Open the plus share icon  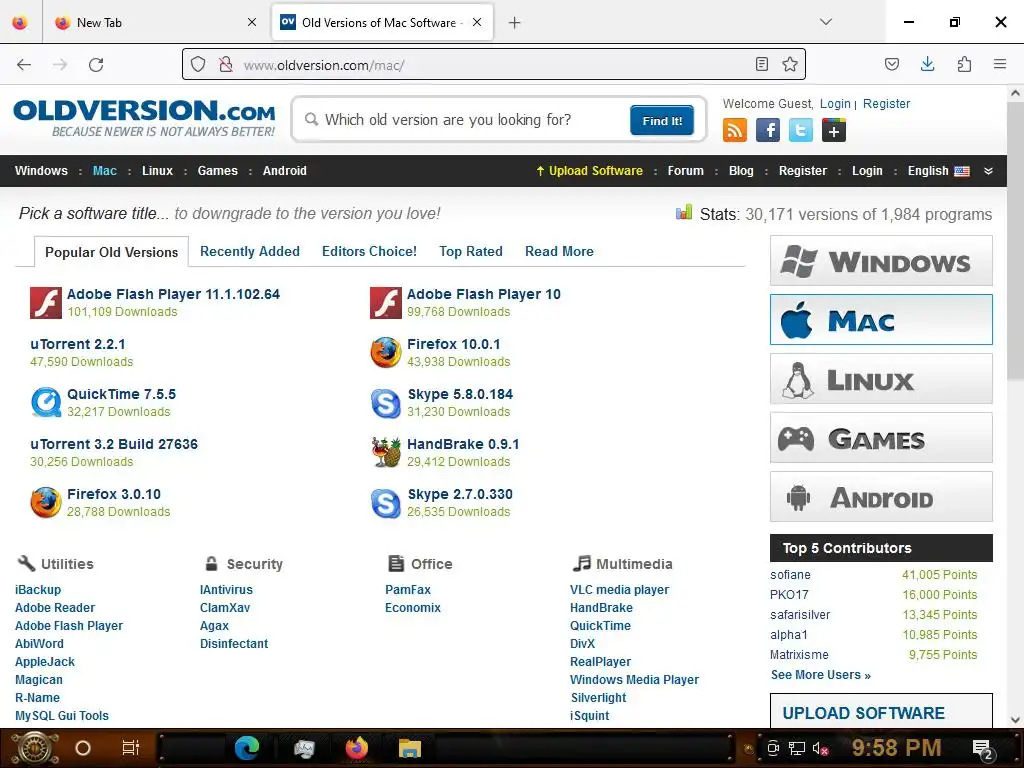834,131
